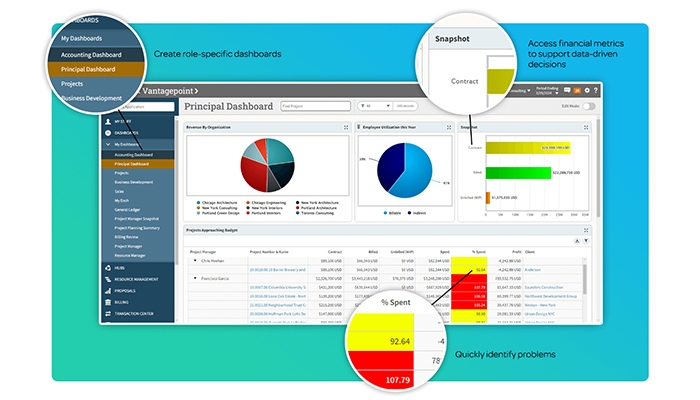Click the Project Number & Name column header

click(269, 252)
